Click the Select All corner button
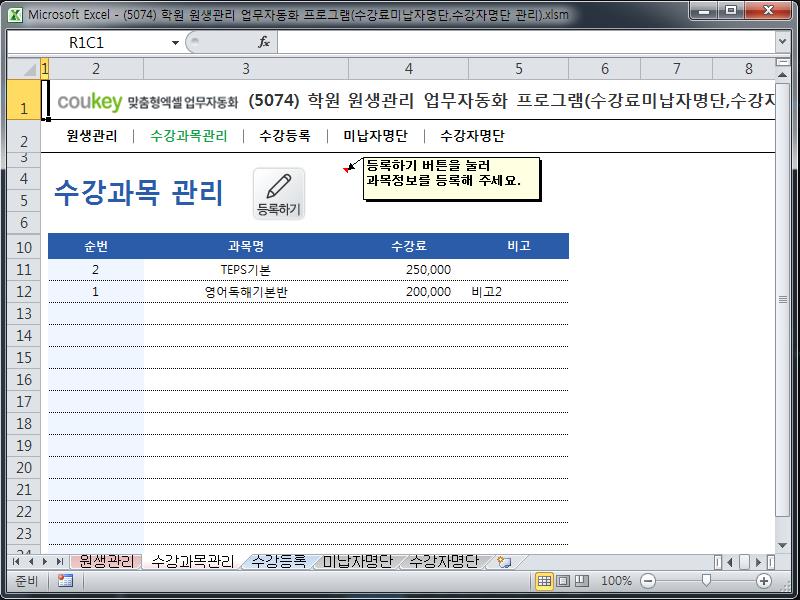This screenshot has height=600, width=800. coord(24,68)
